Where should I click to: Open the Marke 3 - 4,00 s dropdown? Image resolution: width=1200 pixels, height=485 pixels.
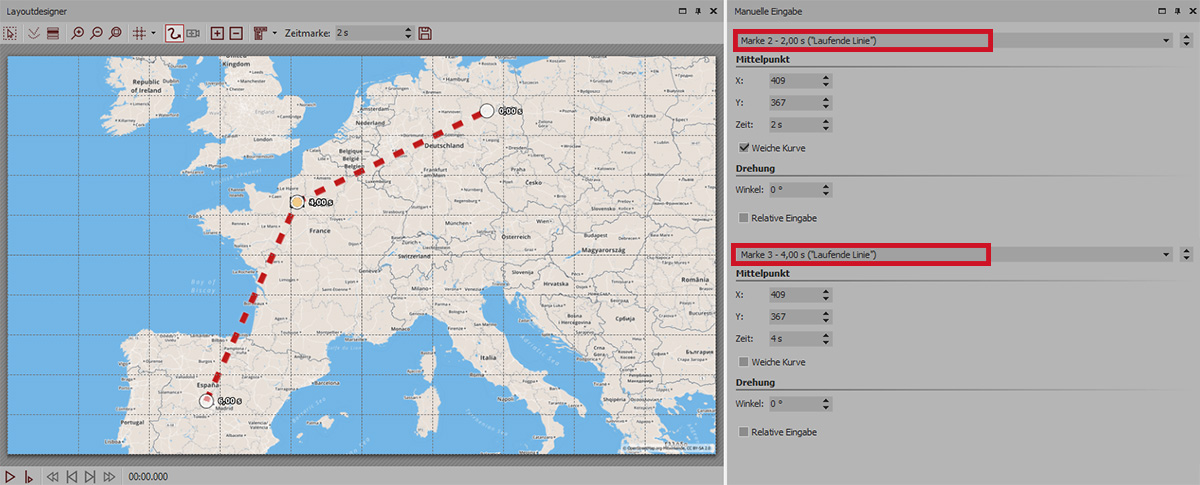1167,255
